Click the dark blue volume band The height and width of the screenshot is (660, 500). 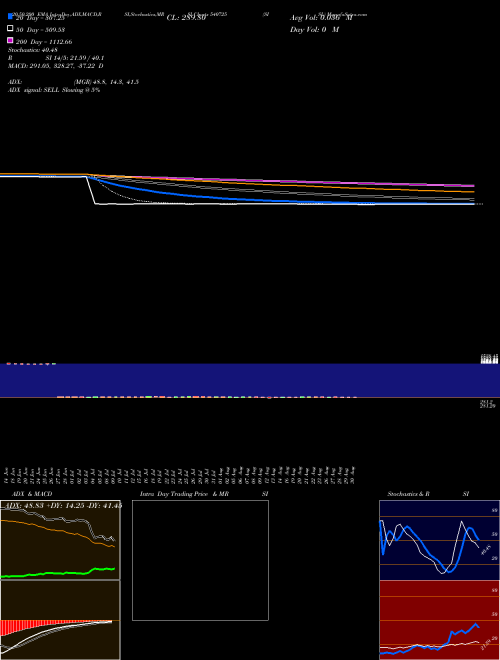(250, 380)
